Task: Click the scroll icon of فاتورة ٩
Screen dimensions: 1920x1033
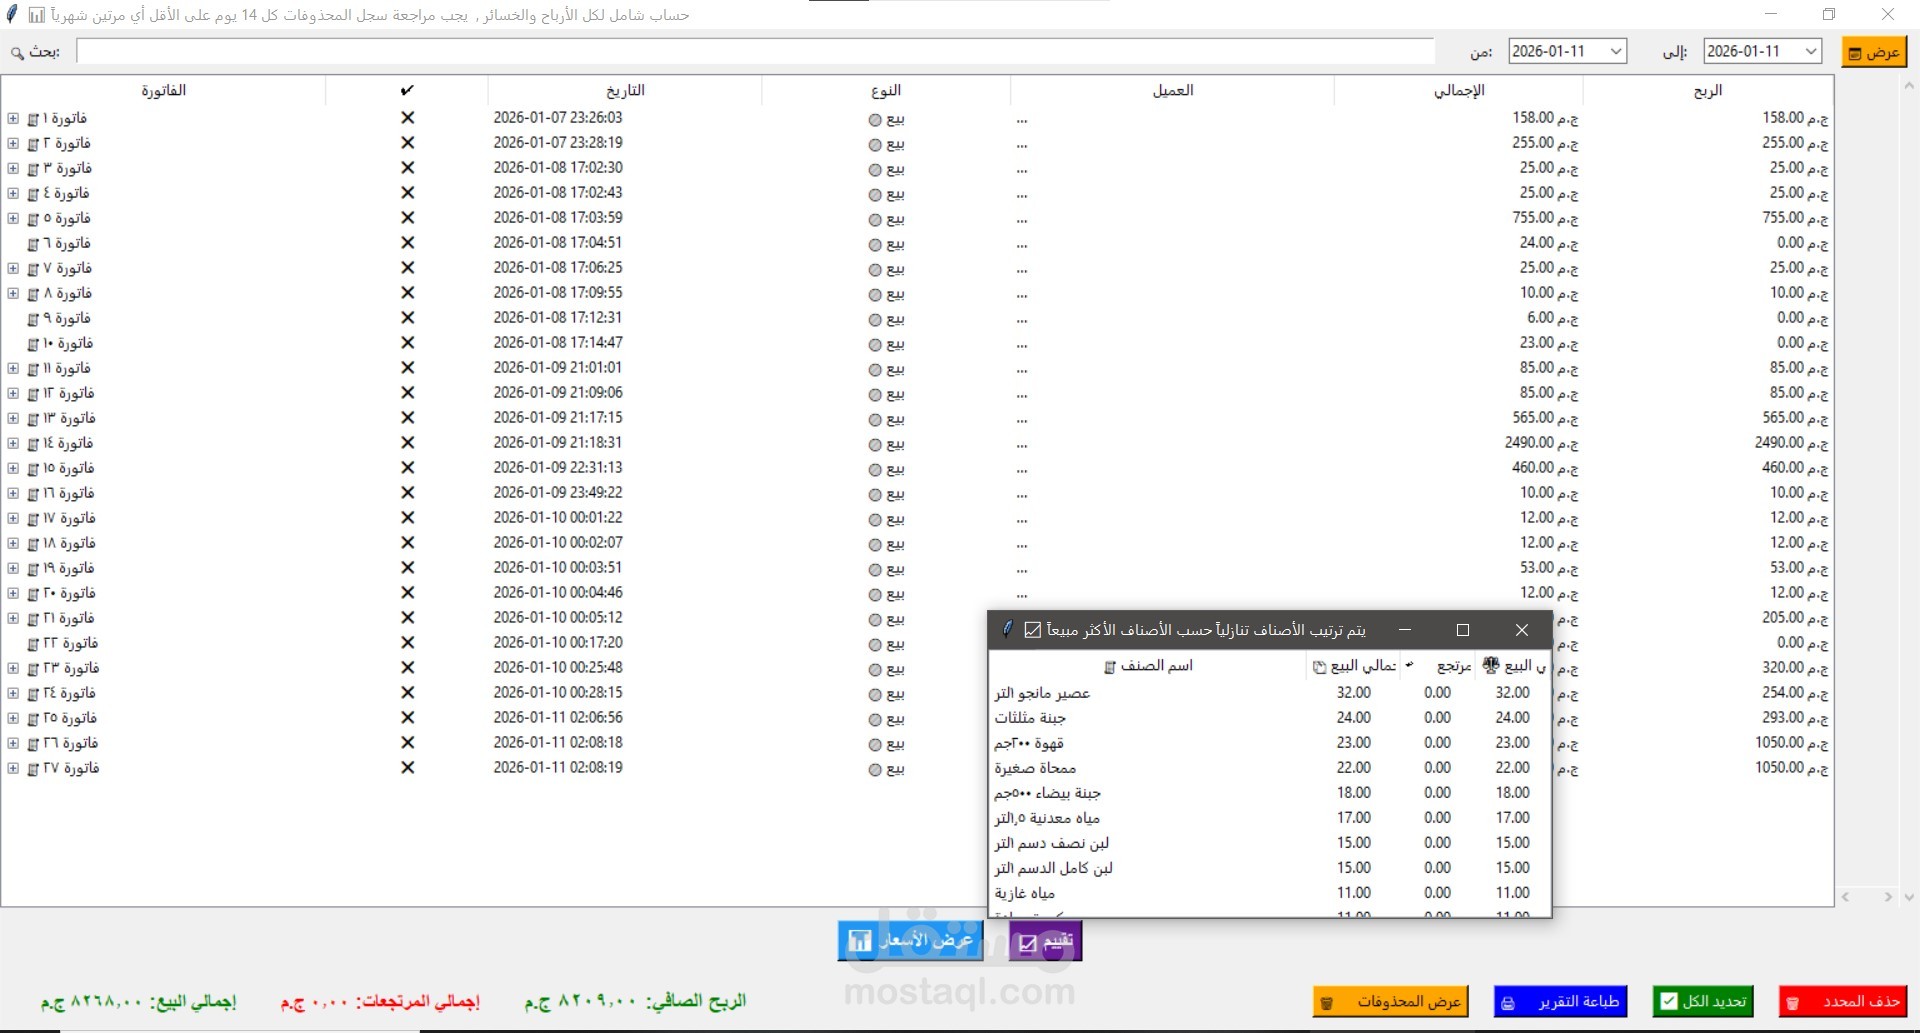Action: [x=33, y=319]
